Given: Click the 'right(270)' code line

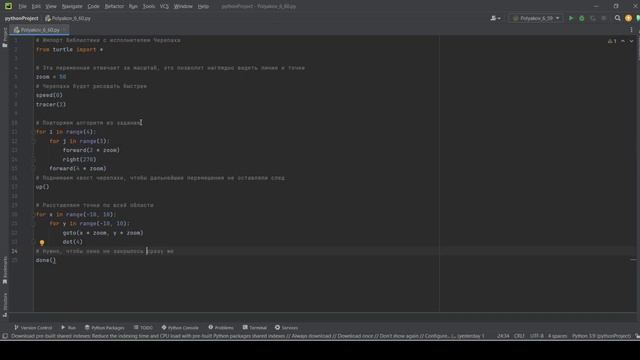Looking at the screenshot, I should tap(79, 160).
